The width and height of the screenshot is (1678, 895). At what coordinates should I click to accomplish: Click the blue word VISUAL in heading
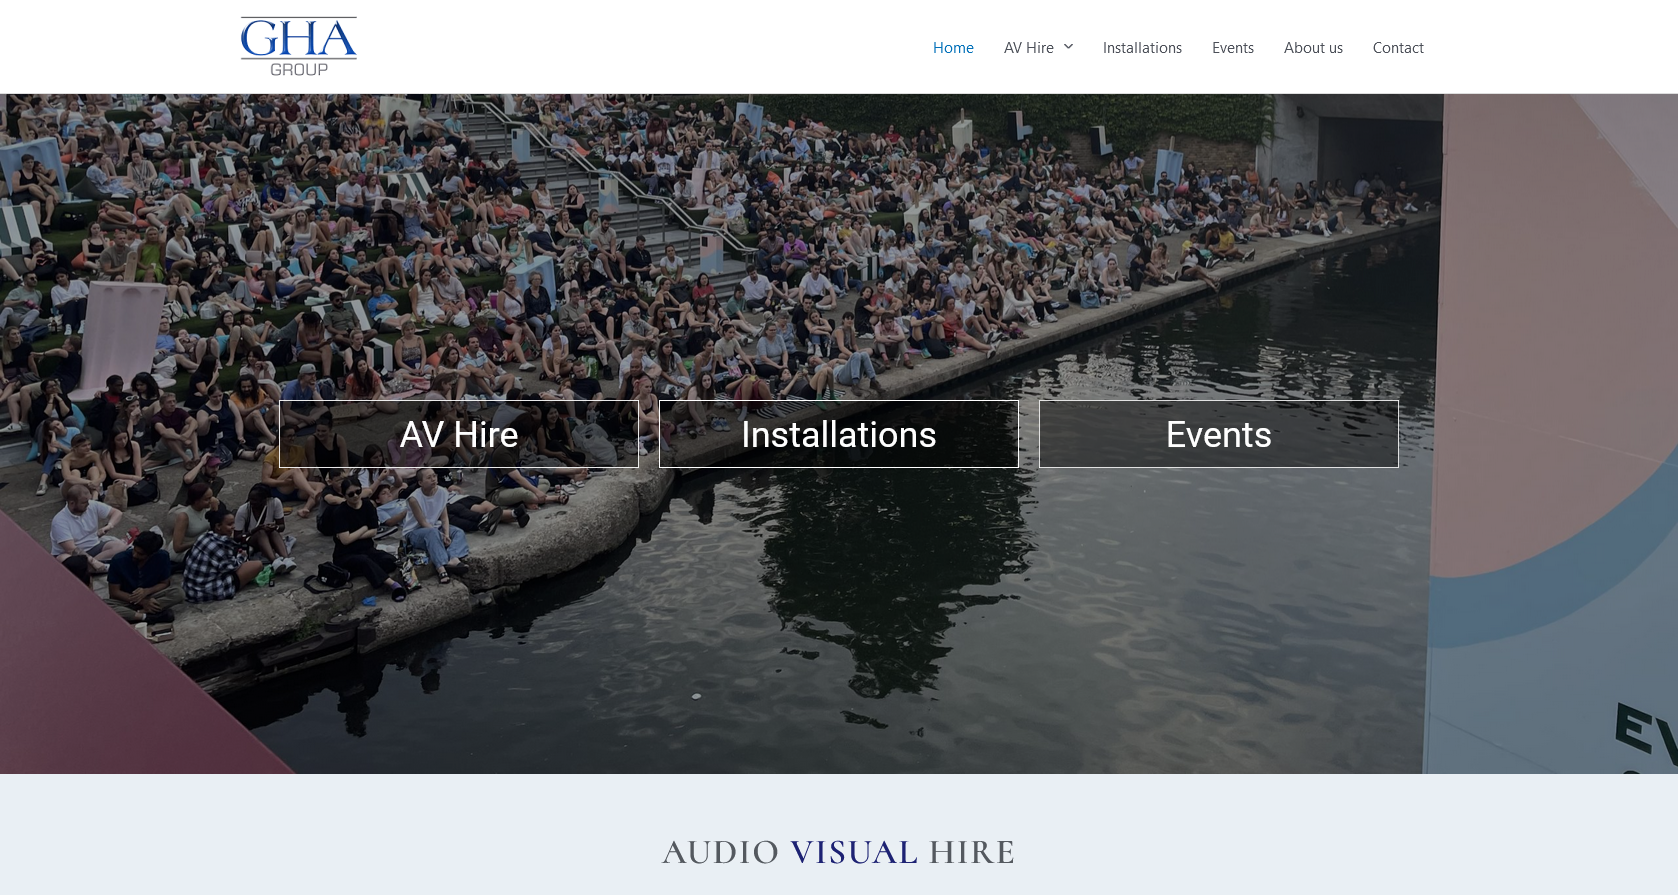point(854,852)
